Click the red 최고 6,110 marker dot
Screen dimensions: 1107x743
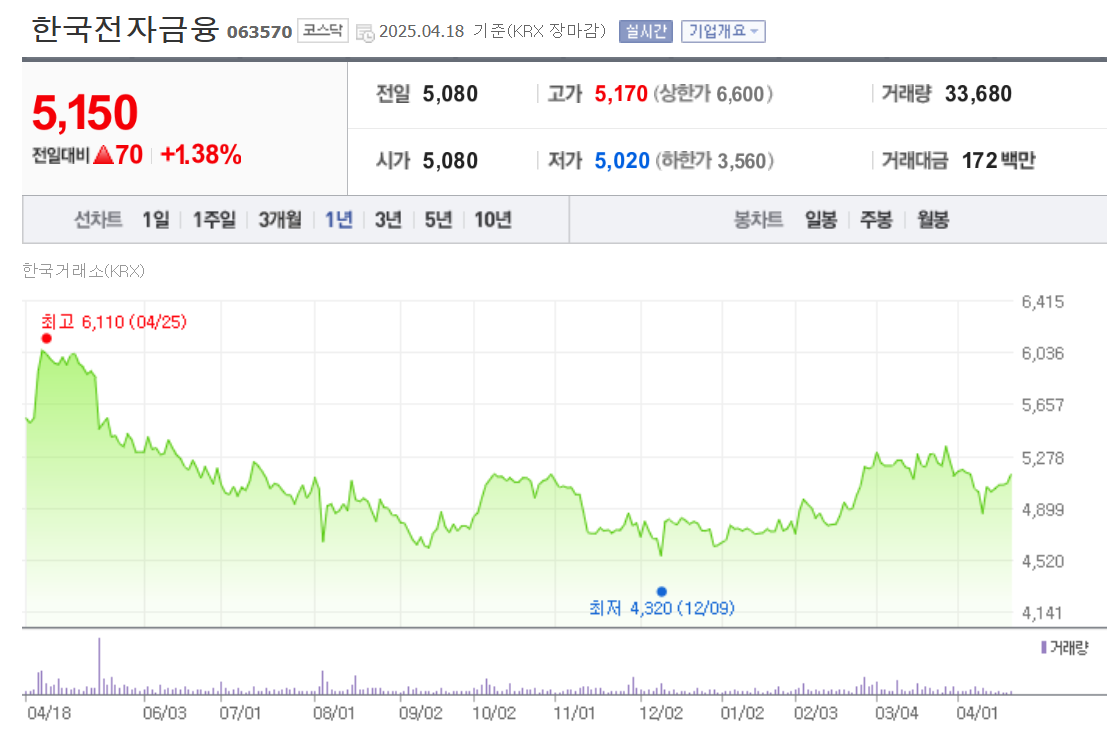click(47, 338)
